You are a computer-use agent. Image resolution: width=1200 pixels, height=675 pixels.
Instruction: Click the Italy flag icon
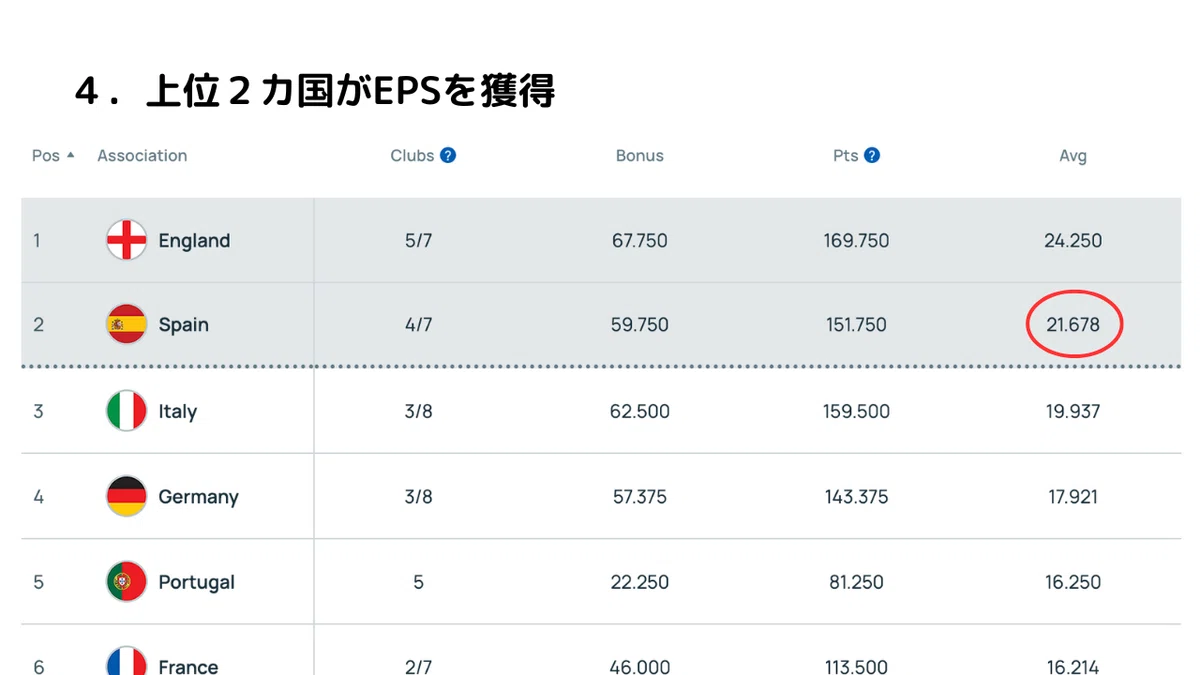[x=127, y=411]
